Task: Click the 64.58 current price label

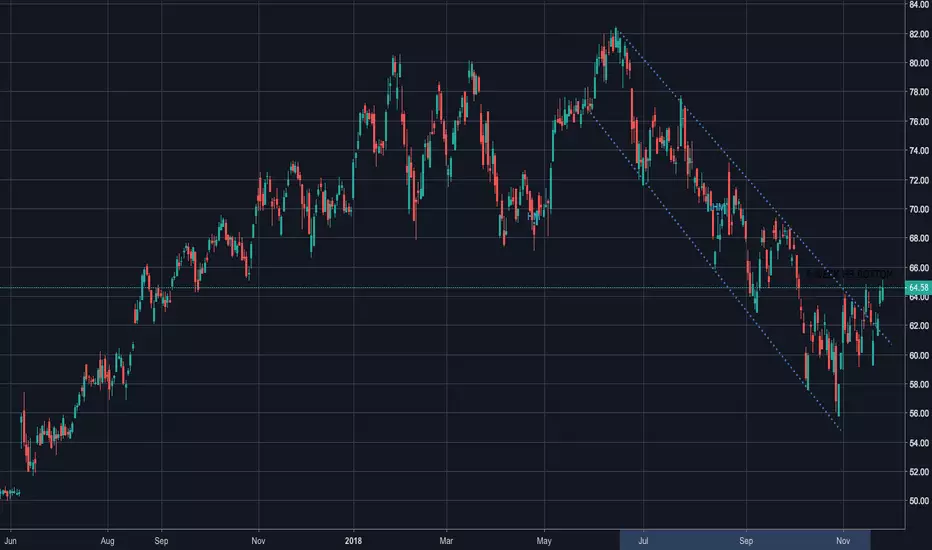Action: 918,288
